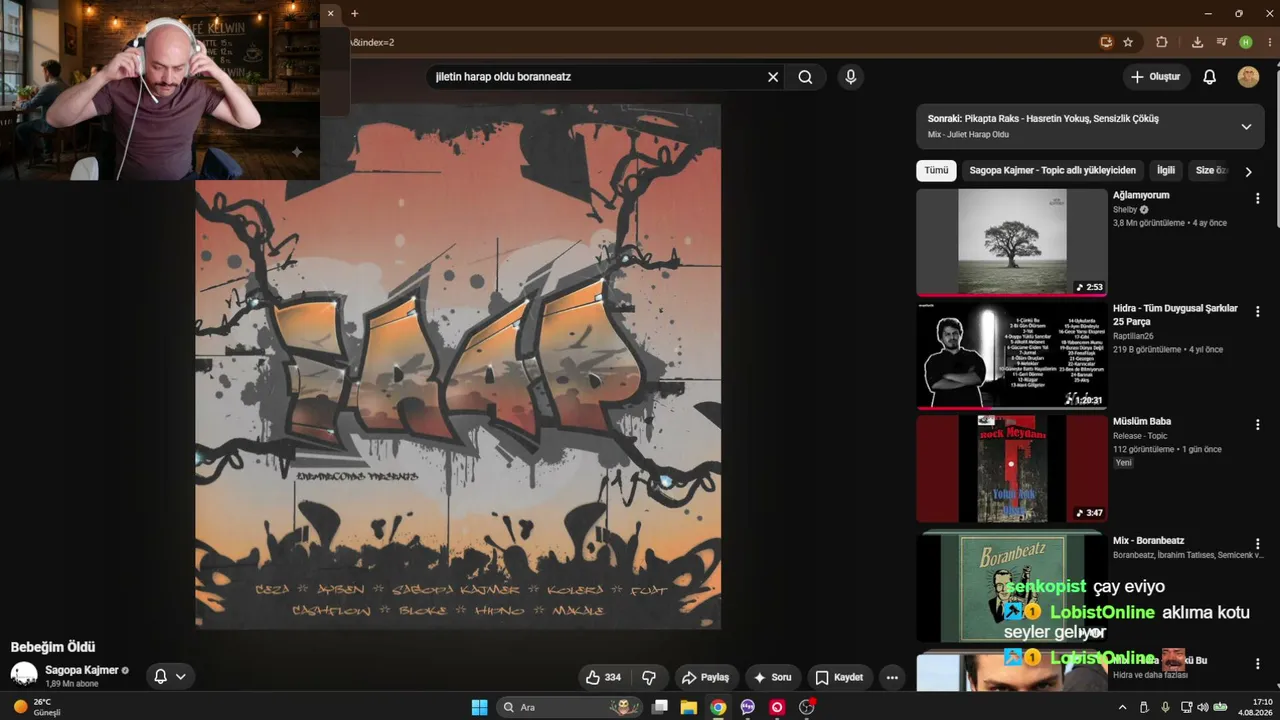Save the video with Kaydet
This screenshot has height=720, width=1280.
(x=838, y=677)
